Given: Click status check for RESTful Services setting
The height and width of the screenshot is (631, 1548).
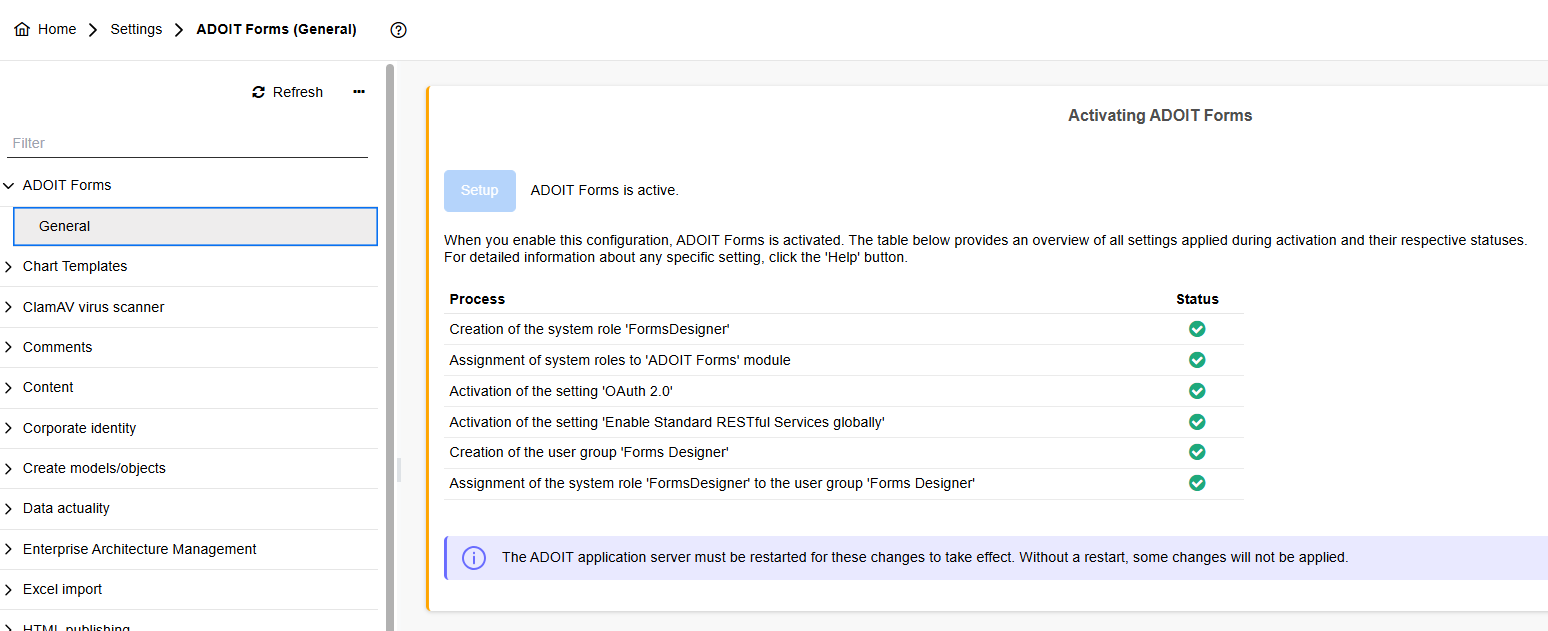Looking at the screenshot, I should click(1197, 422).
